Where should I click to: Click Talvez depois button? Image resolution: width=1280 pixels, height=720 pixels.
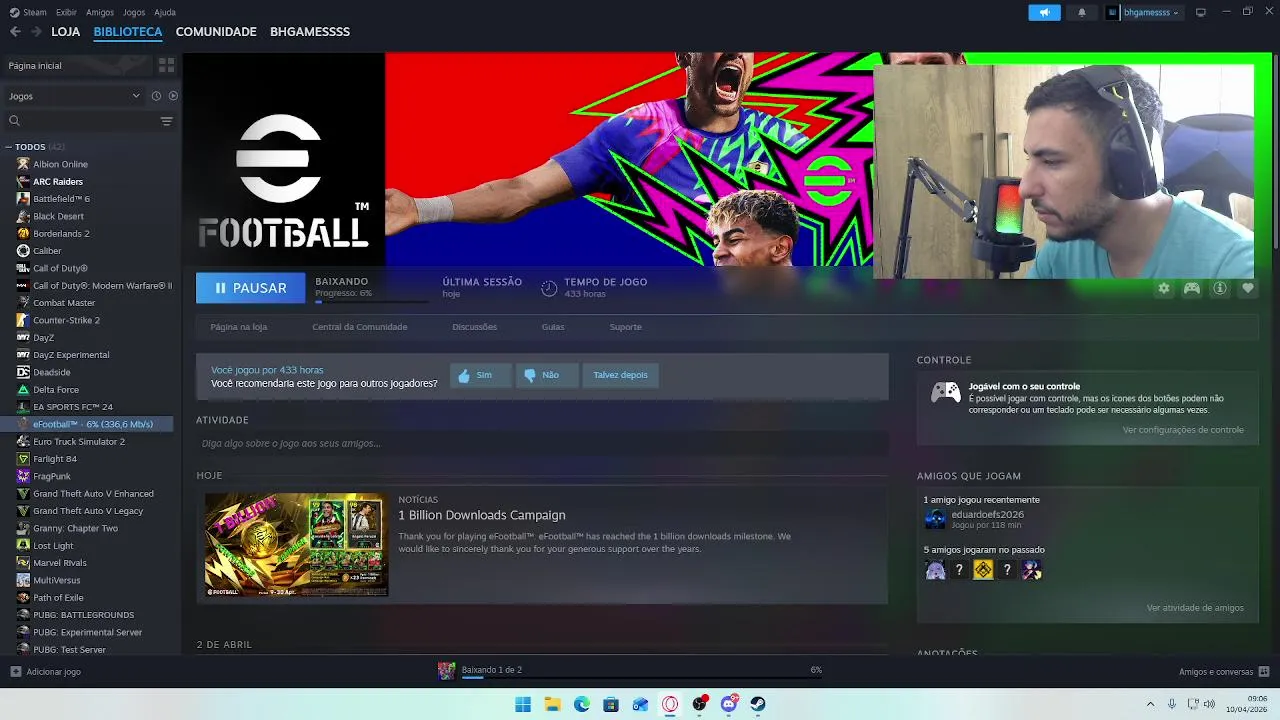tap(620, 375)
